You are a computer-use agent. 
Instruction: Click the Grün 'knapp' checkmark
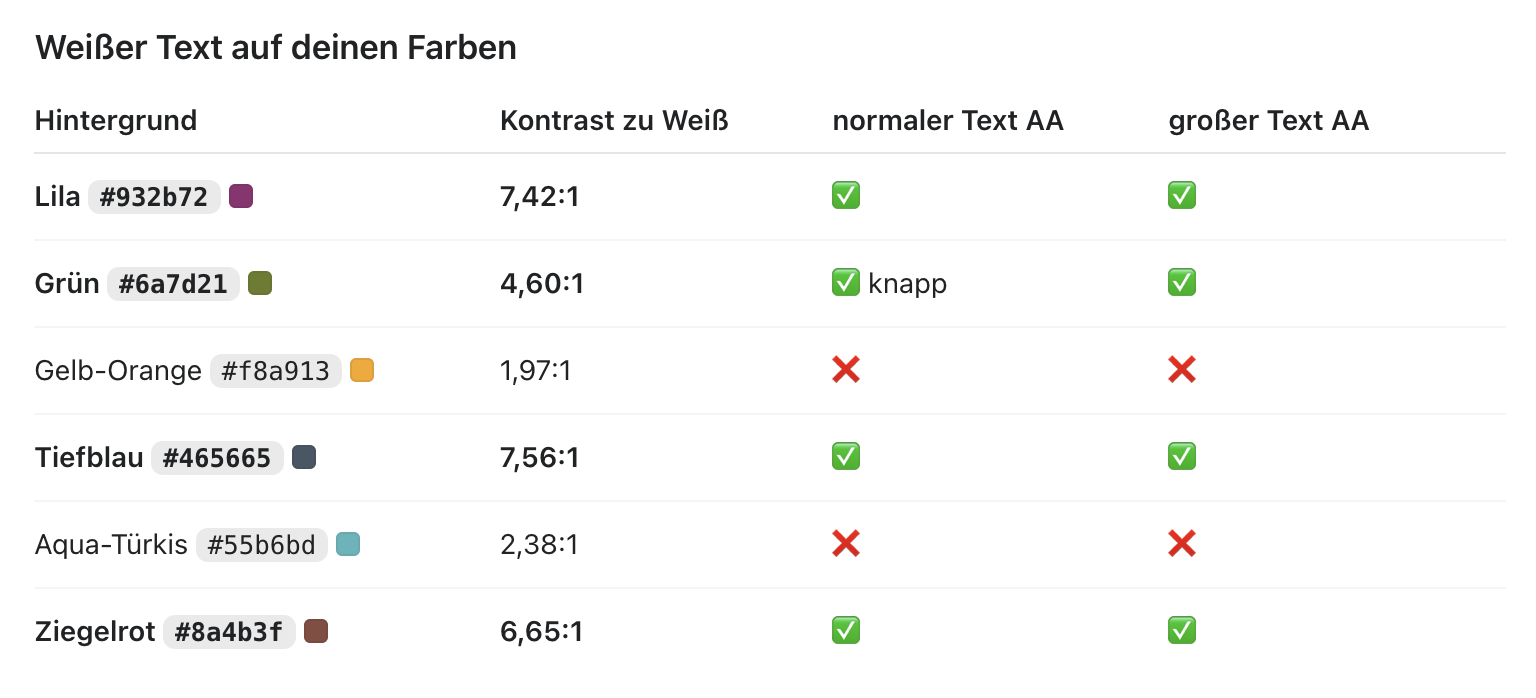[x=846, y=284]
